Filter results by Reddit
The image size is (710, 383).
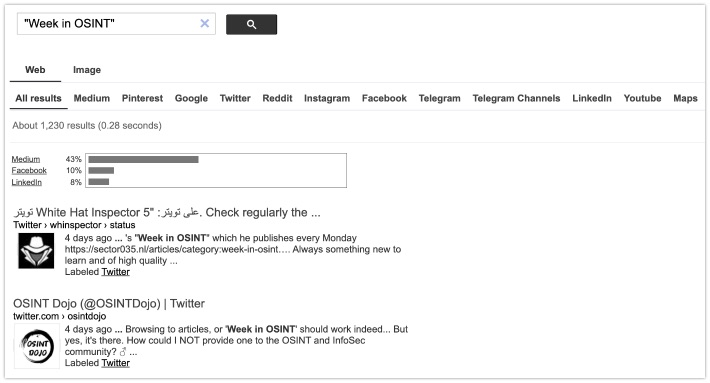point(278,98)
